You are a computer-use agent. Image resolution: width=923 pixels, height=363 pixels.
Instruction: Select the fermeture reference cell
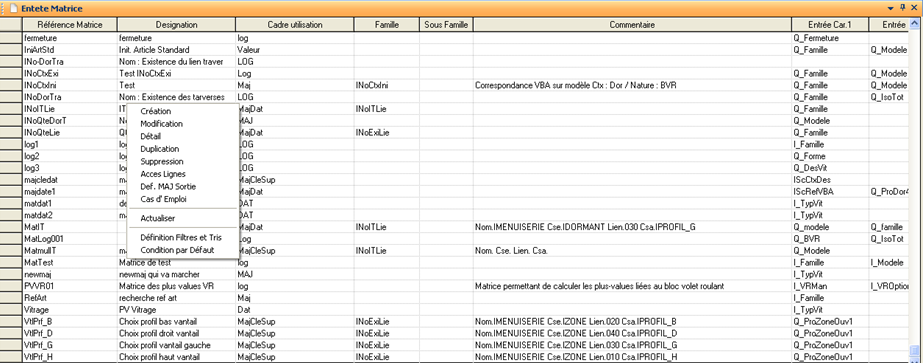pos(70,38)
